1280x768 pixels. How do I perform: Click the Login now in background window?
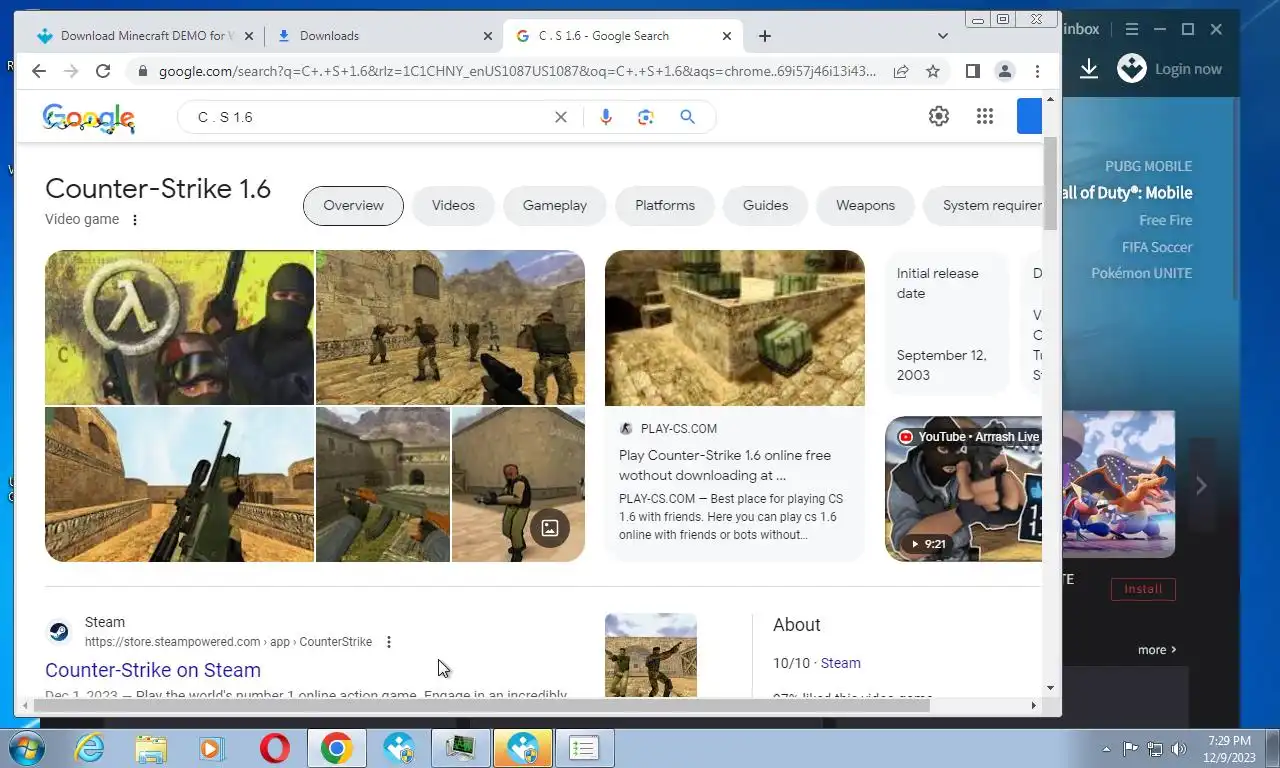coord(1188,70)
